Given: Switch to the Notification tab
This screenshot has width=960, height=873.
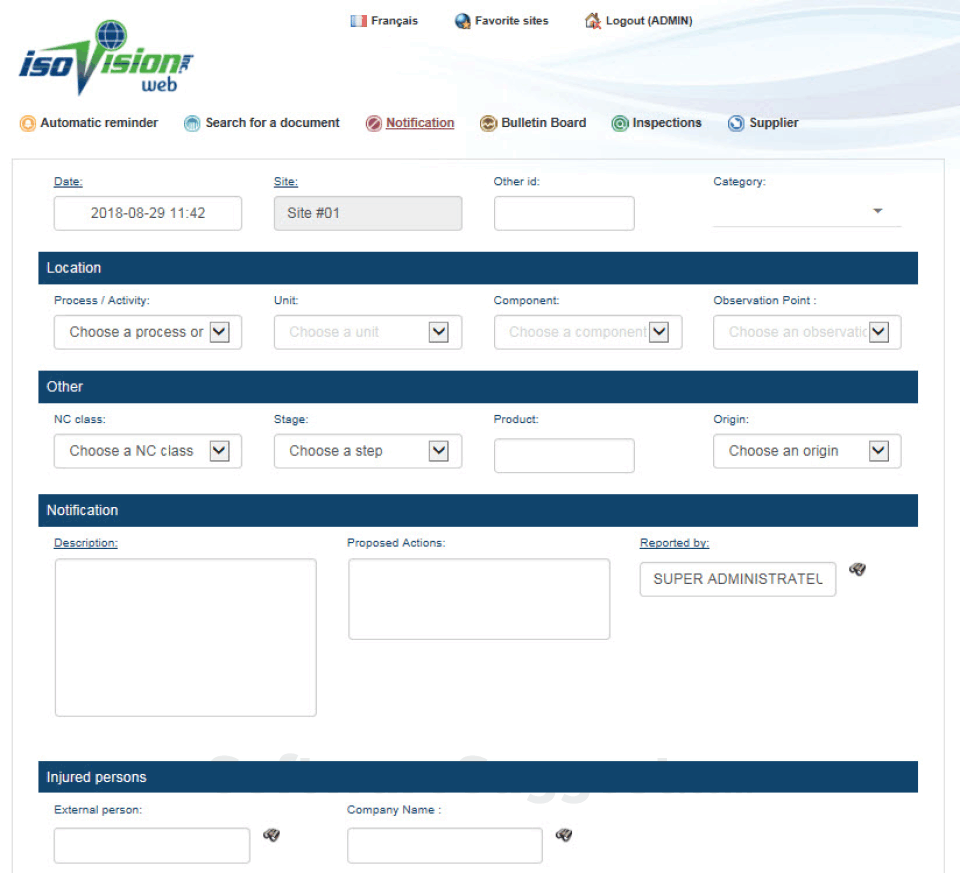Looking at the screenshot, I should click(419, 122).
